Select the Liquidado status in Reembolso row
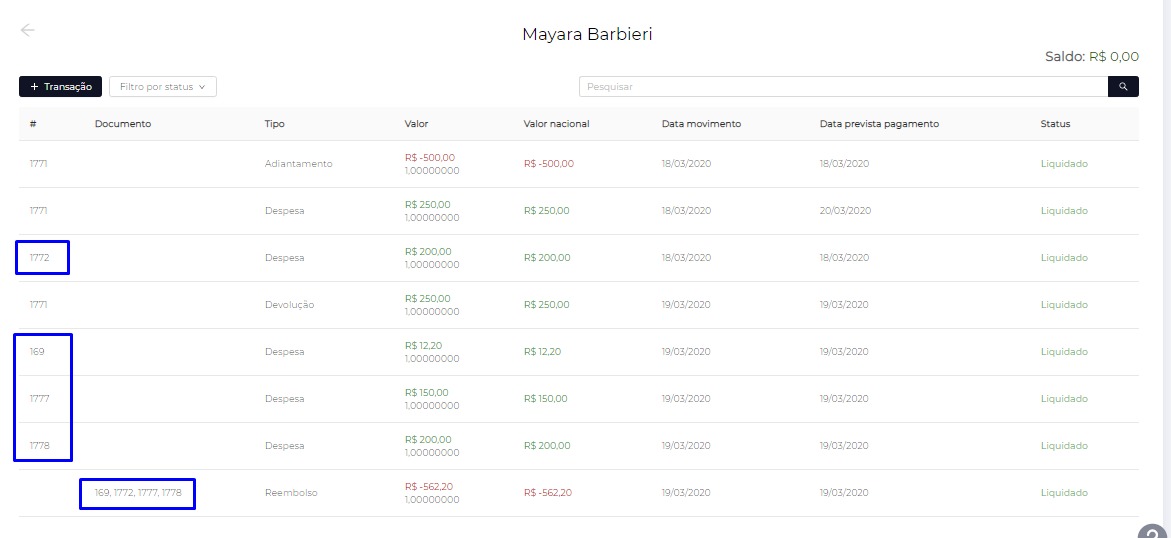The image size is (1171, 538). 1064,493
